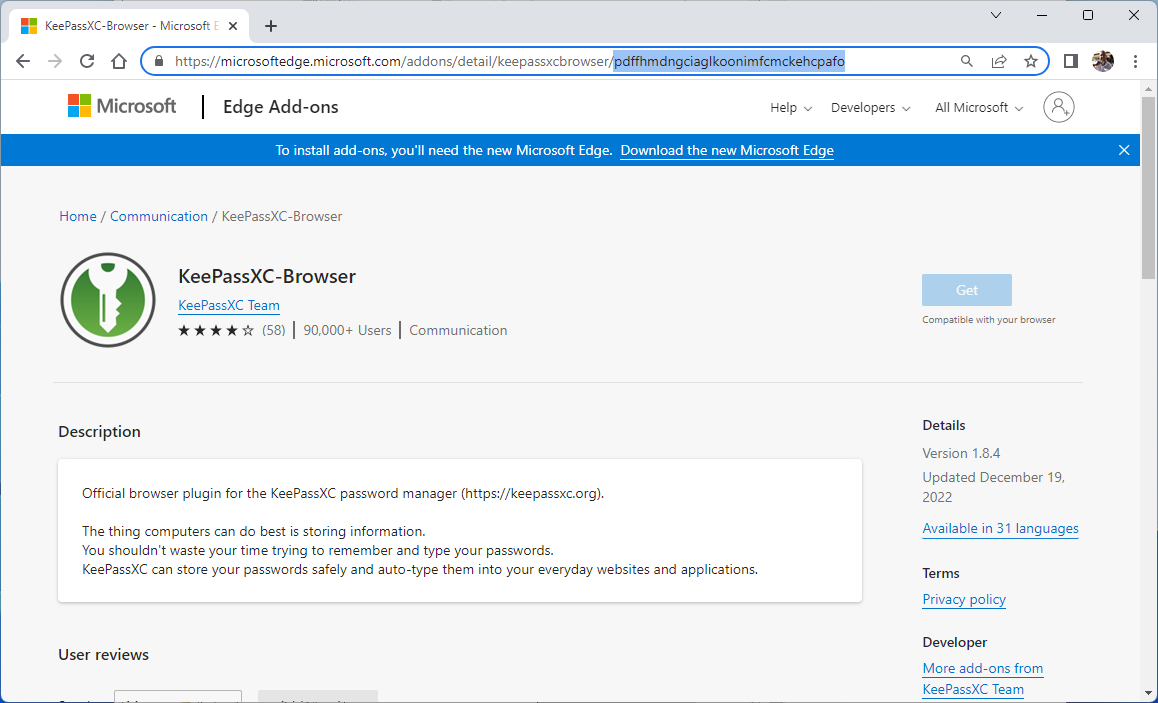Open the All Microsoft dropdown
Viewport: 1158px width, 703px height.
point(977,107)
